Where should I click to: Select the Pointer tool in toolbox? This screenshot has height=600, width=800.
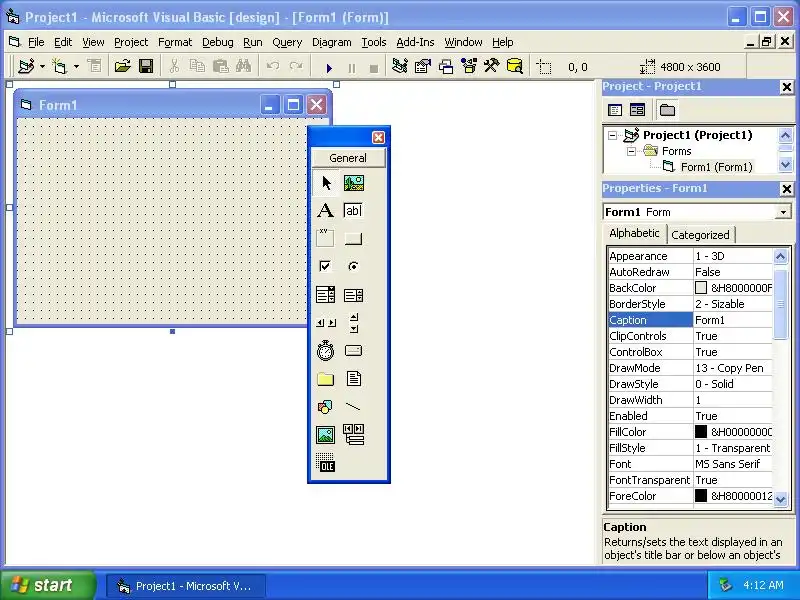[326, 183]
